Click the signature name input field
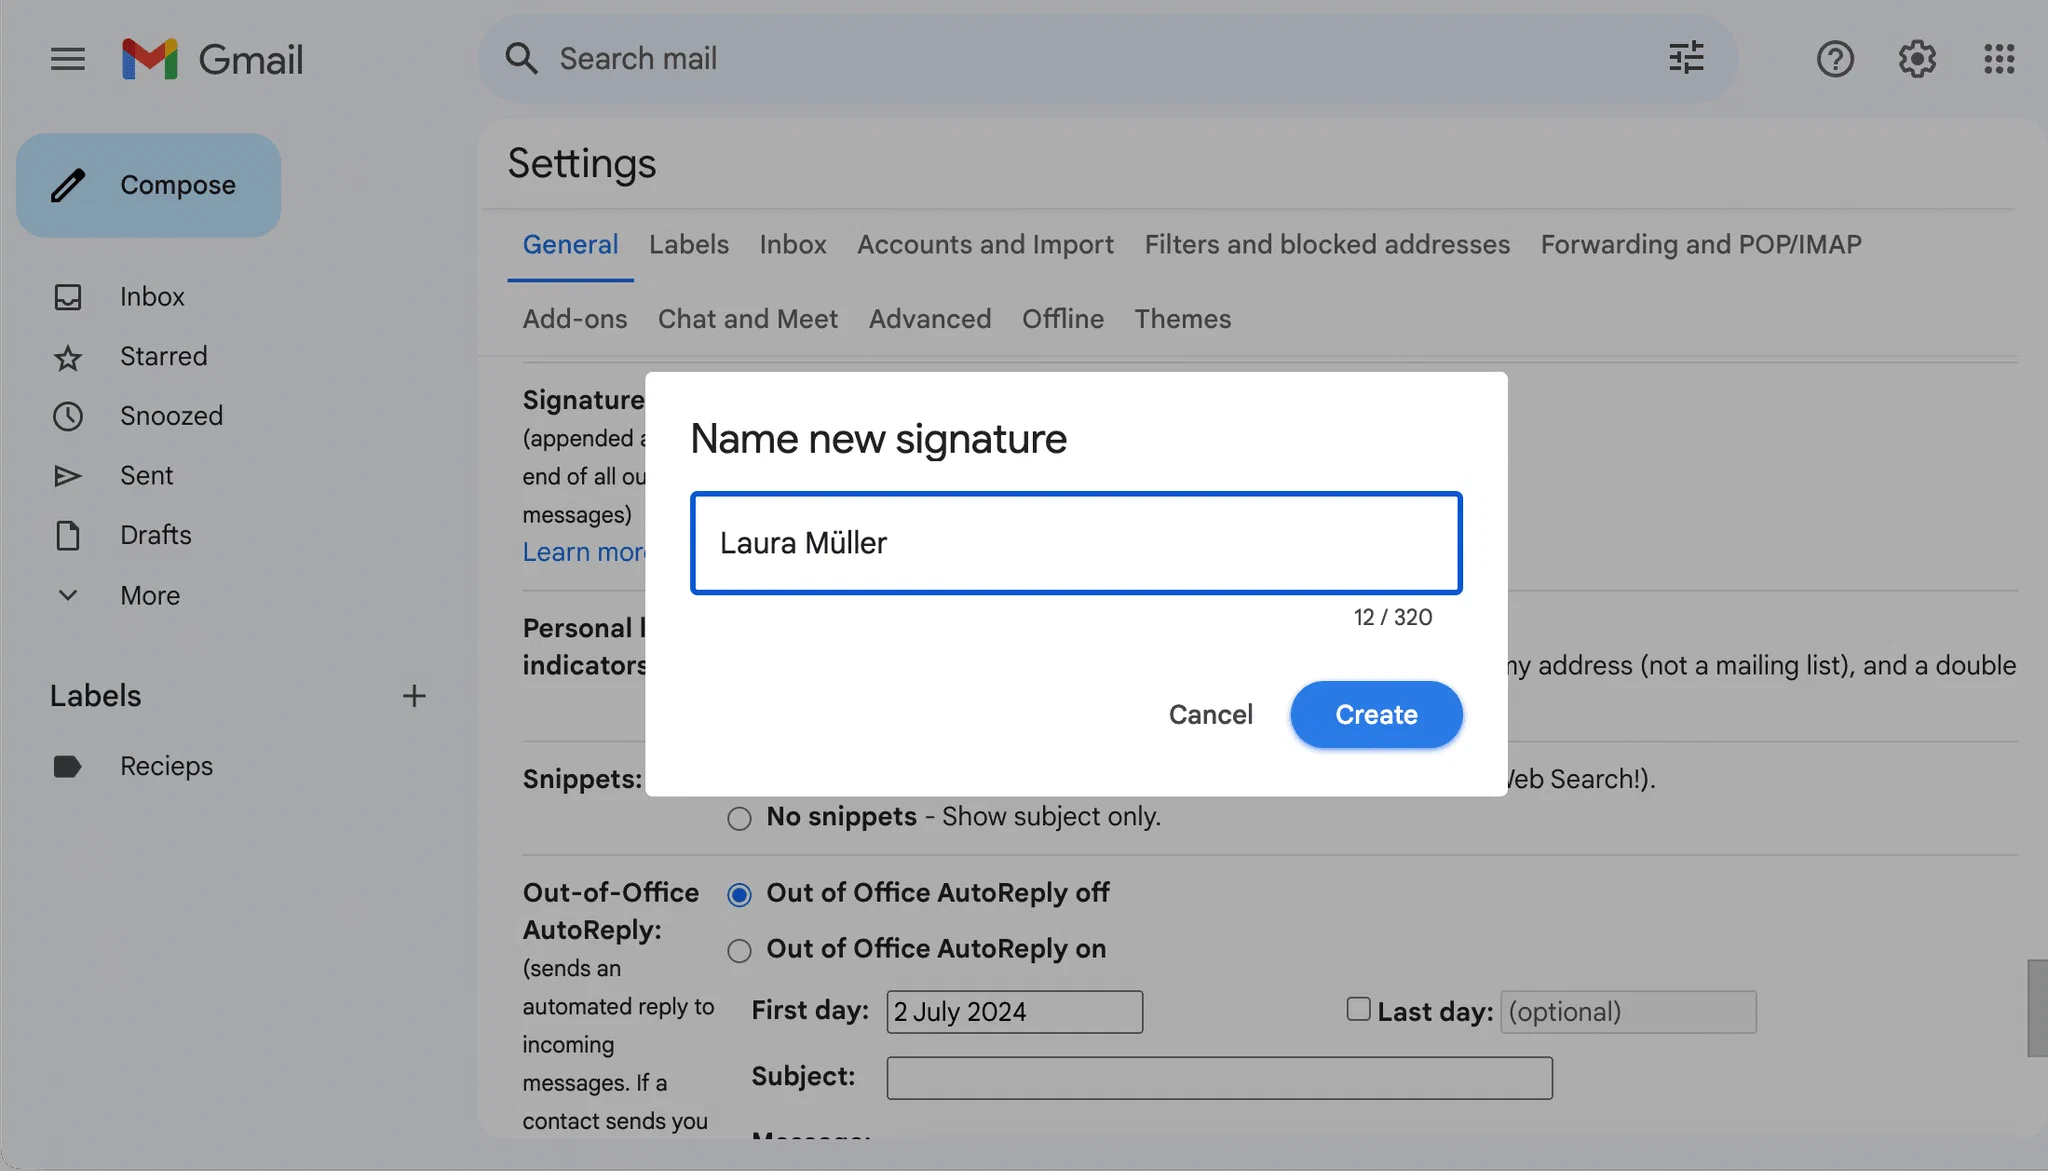The height and width of the screenshot is (1171, 2048). pyautogui.click(x=1076, y=543)
